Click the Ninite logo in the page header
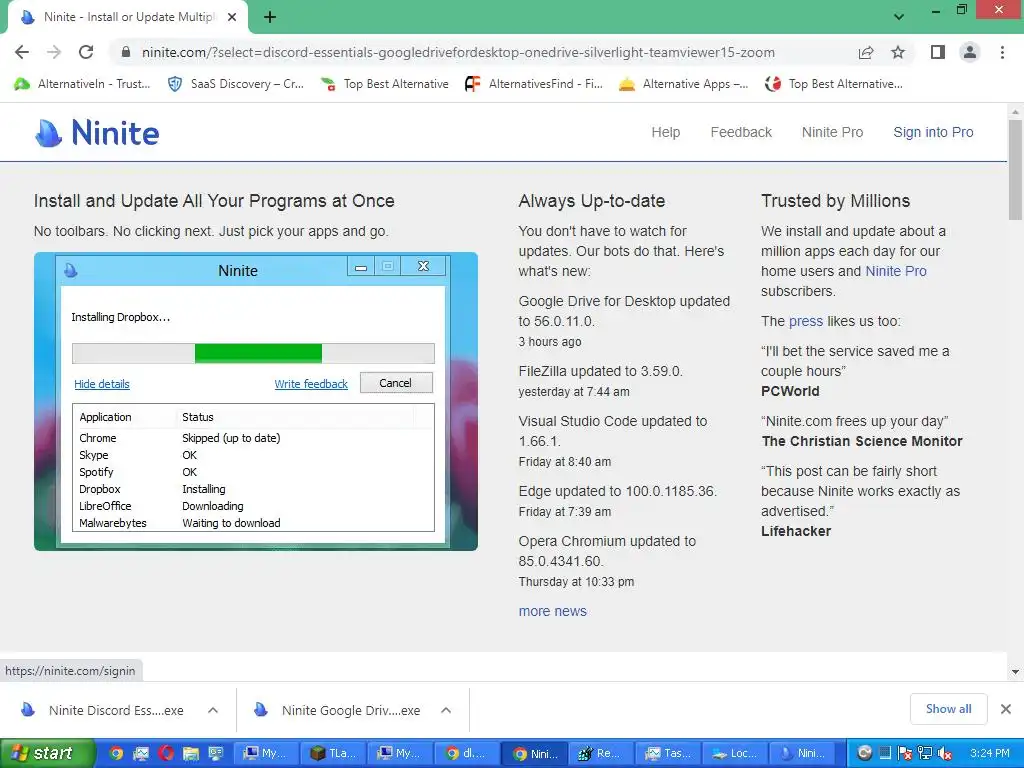Image resolution: width=1024 pixels, height=768 pixels. pos(97,133)
